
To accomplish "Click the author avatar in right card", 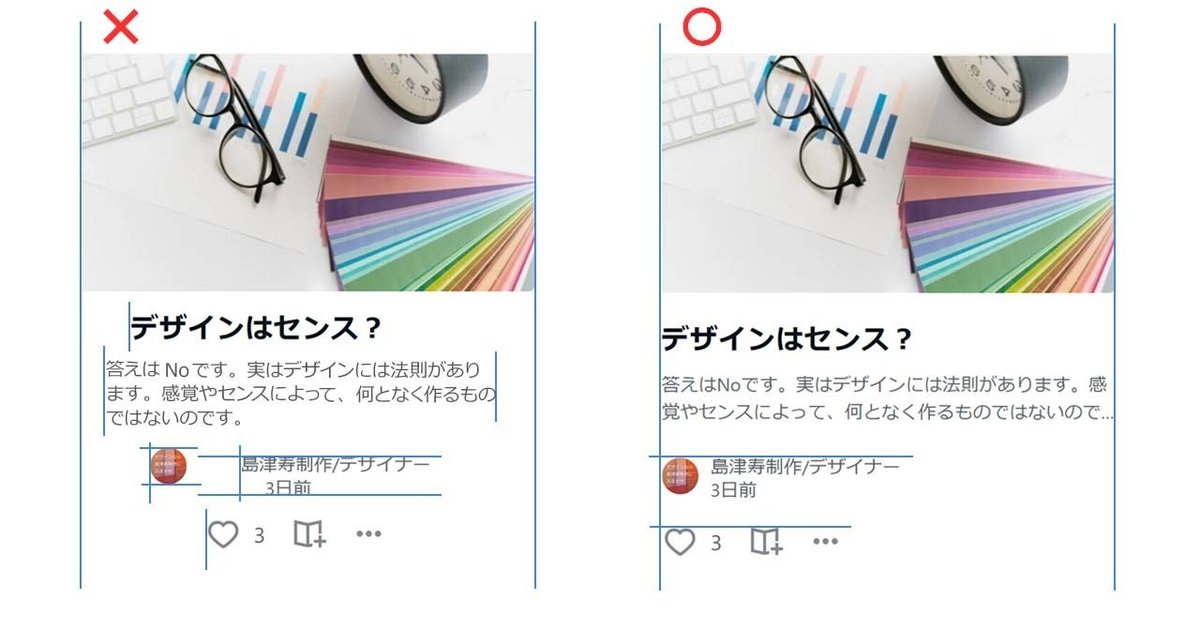I will 680,476.
